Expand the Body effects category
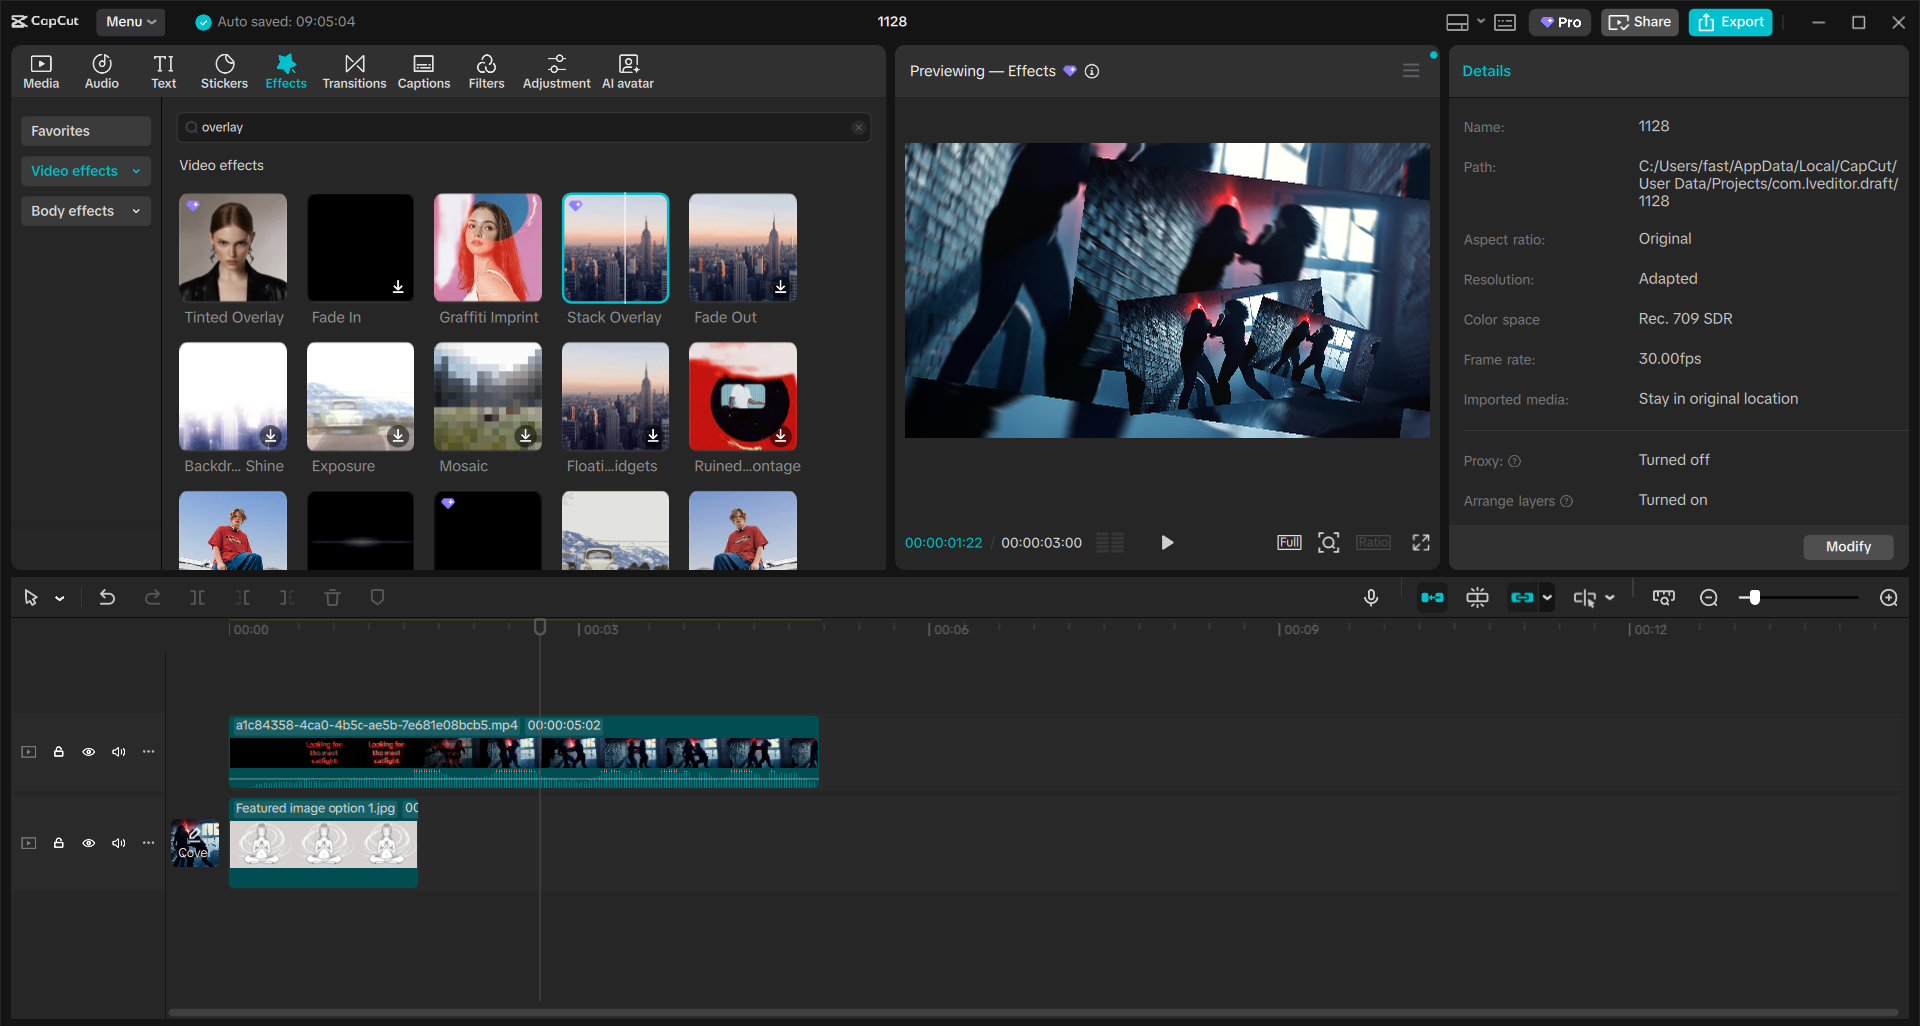This screenshot has width=1920, height=1026. click(85, 211)
